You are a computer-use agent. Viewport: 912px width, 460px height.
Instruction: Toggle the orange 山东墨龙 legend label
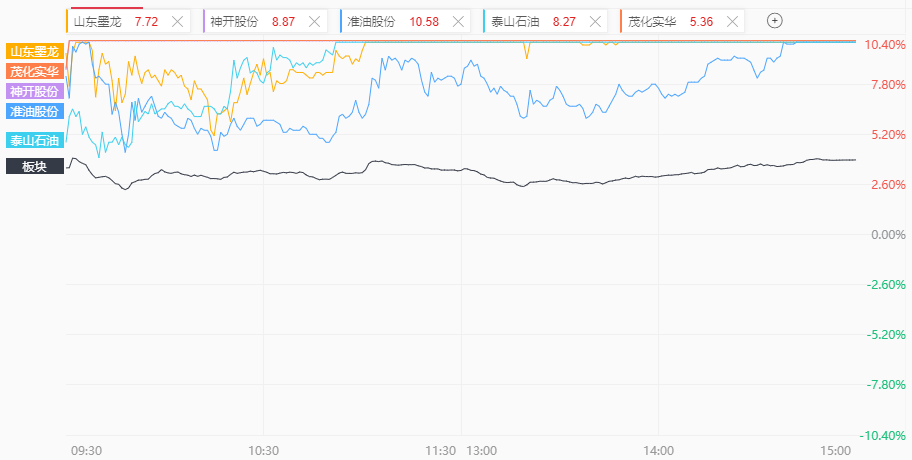tap(35, 51)
